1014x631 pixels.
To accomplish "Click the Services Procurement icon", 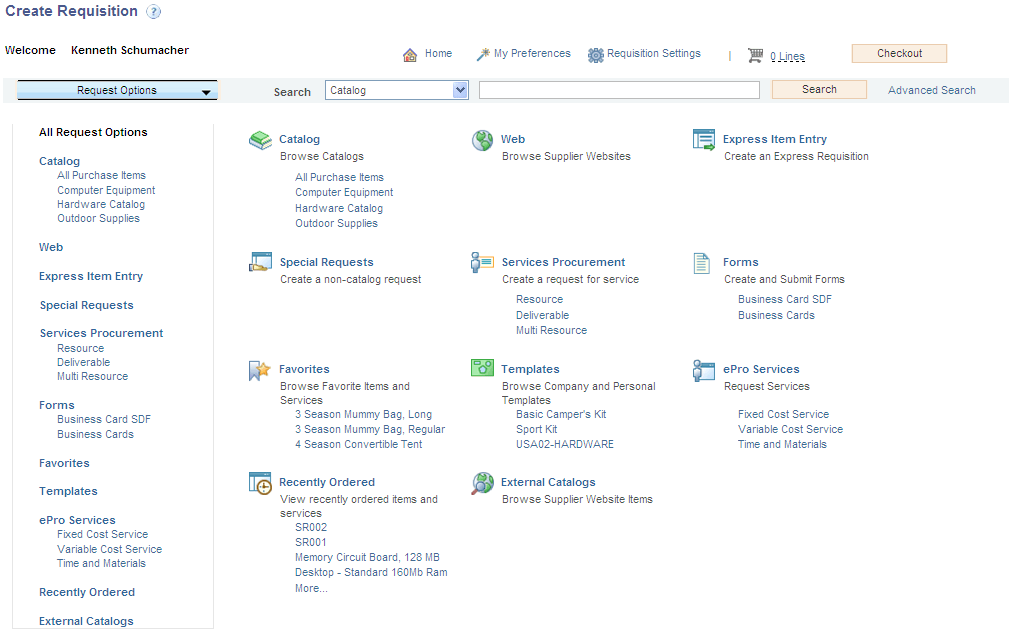I will coord(481,263).
